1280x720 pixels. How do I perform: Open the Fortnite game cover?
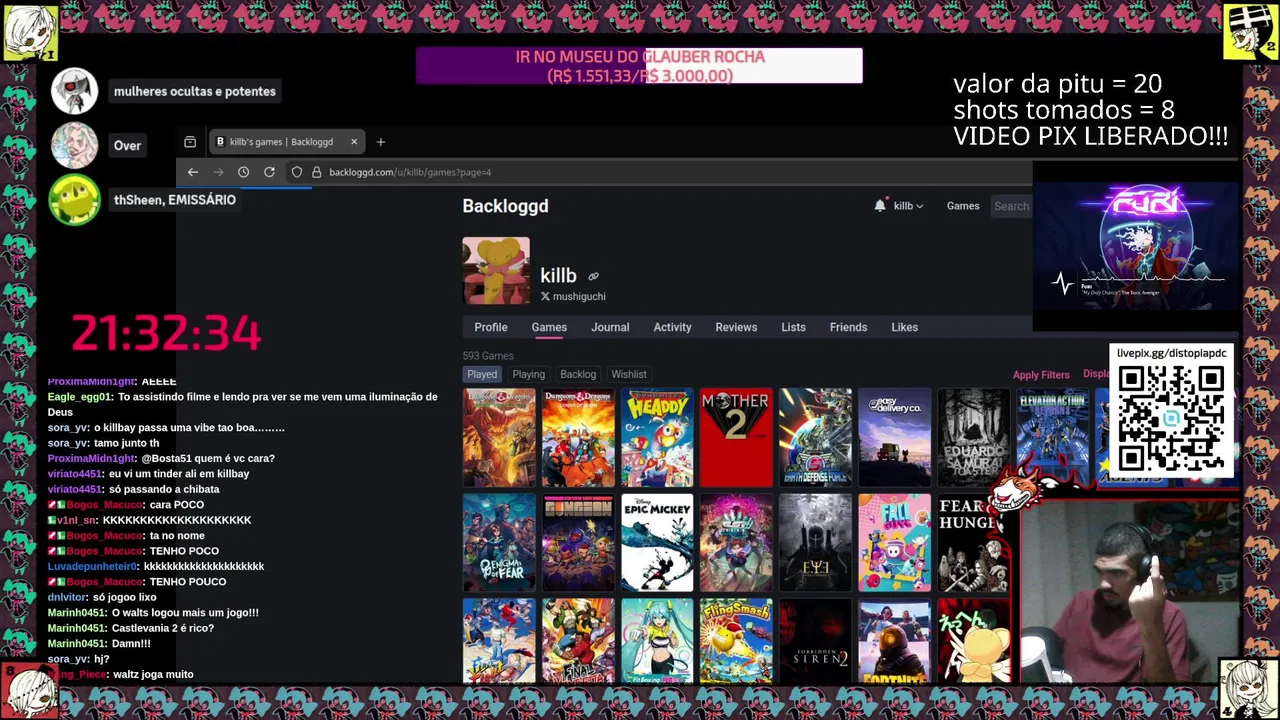894,641
